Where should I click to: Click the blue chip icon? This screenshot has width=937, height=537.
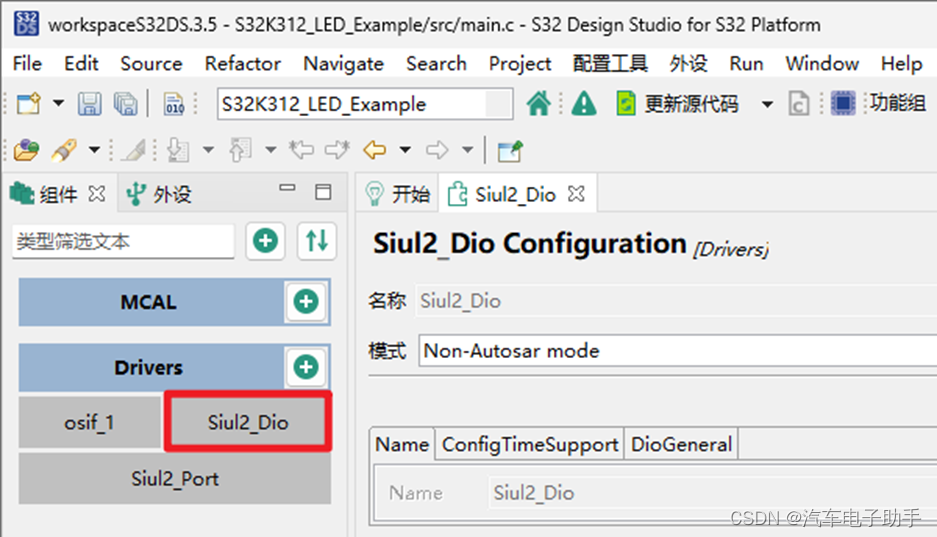coord(843,103)
